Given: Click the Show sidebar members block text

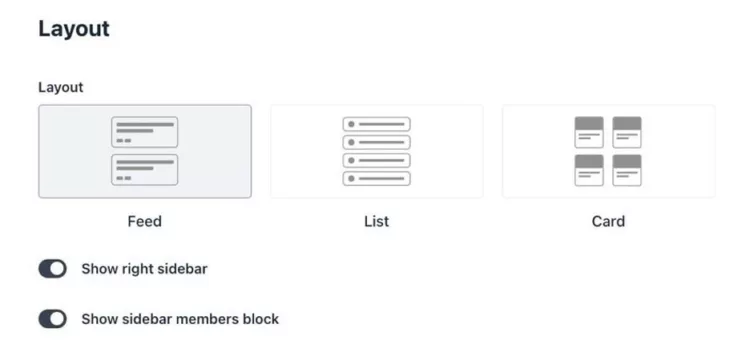Looking at the screenshot, I should [180, 319].
